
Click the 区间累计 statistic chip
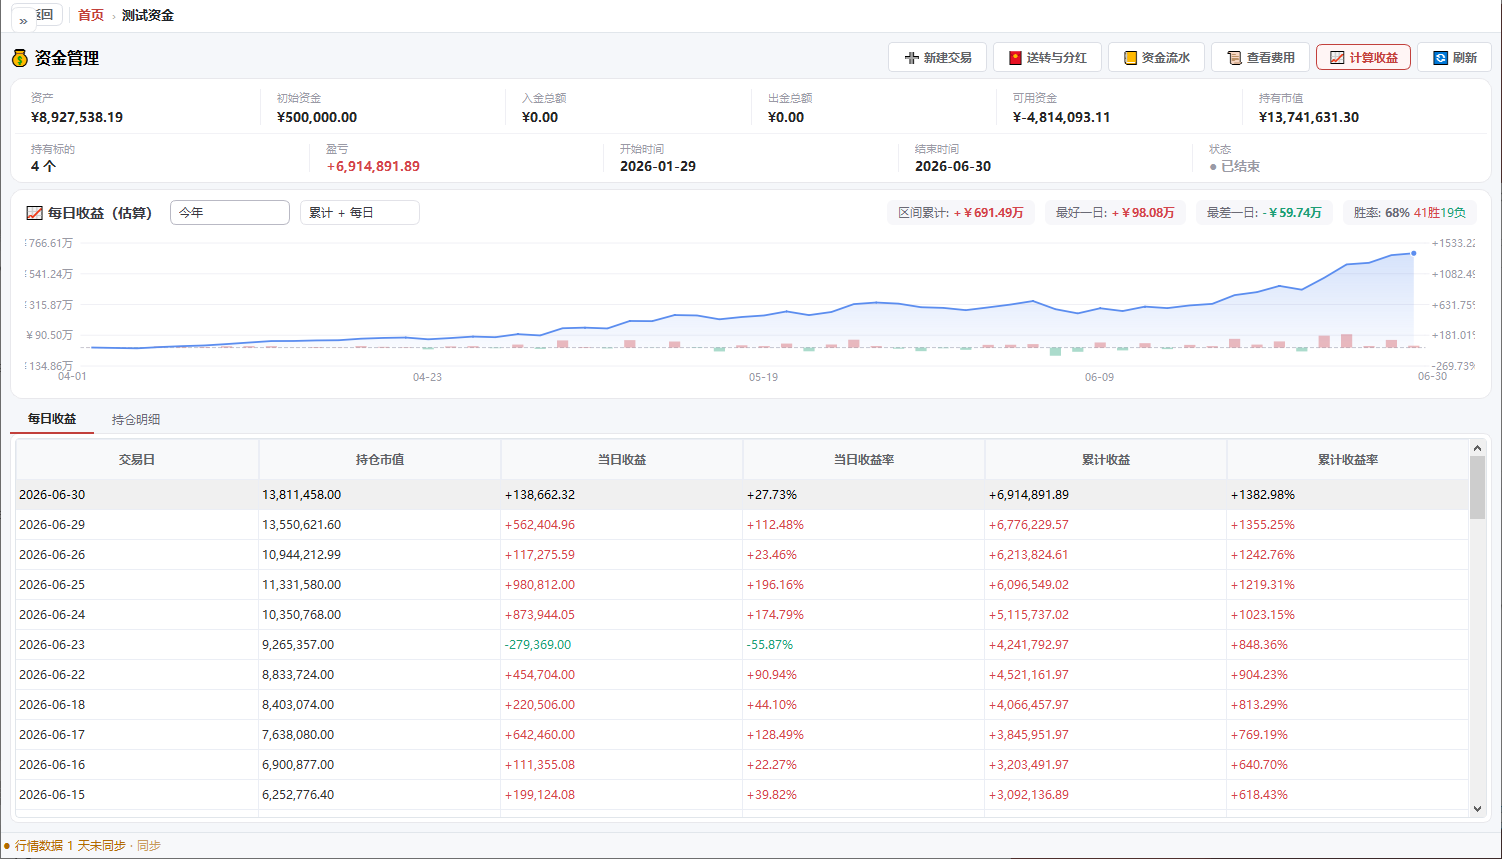(961, 213)
